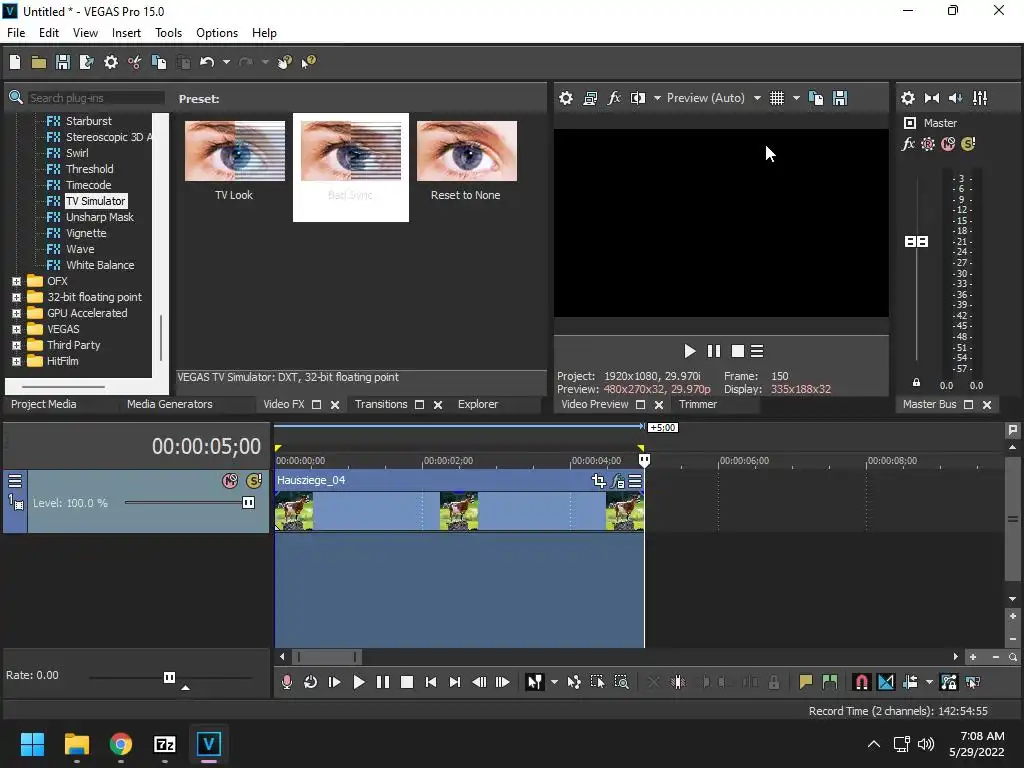Open Master Bus audio properties gear
The image size is (1024, 768).
pyautogui.click(x=908, y=98)
